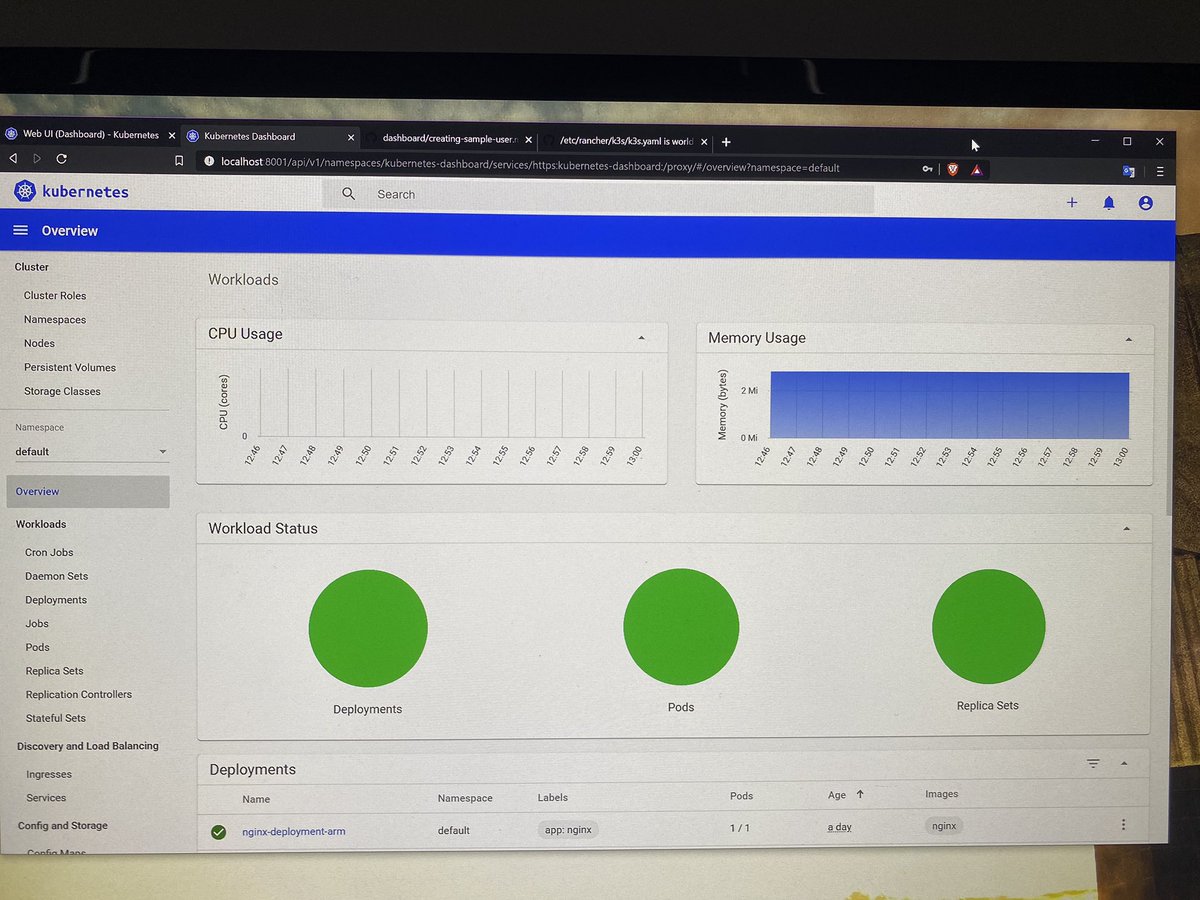Click the nginx image chip
The image size is (1200, 900).
(944, 826)
